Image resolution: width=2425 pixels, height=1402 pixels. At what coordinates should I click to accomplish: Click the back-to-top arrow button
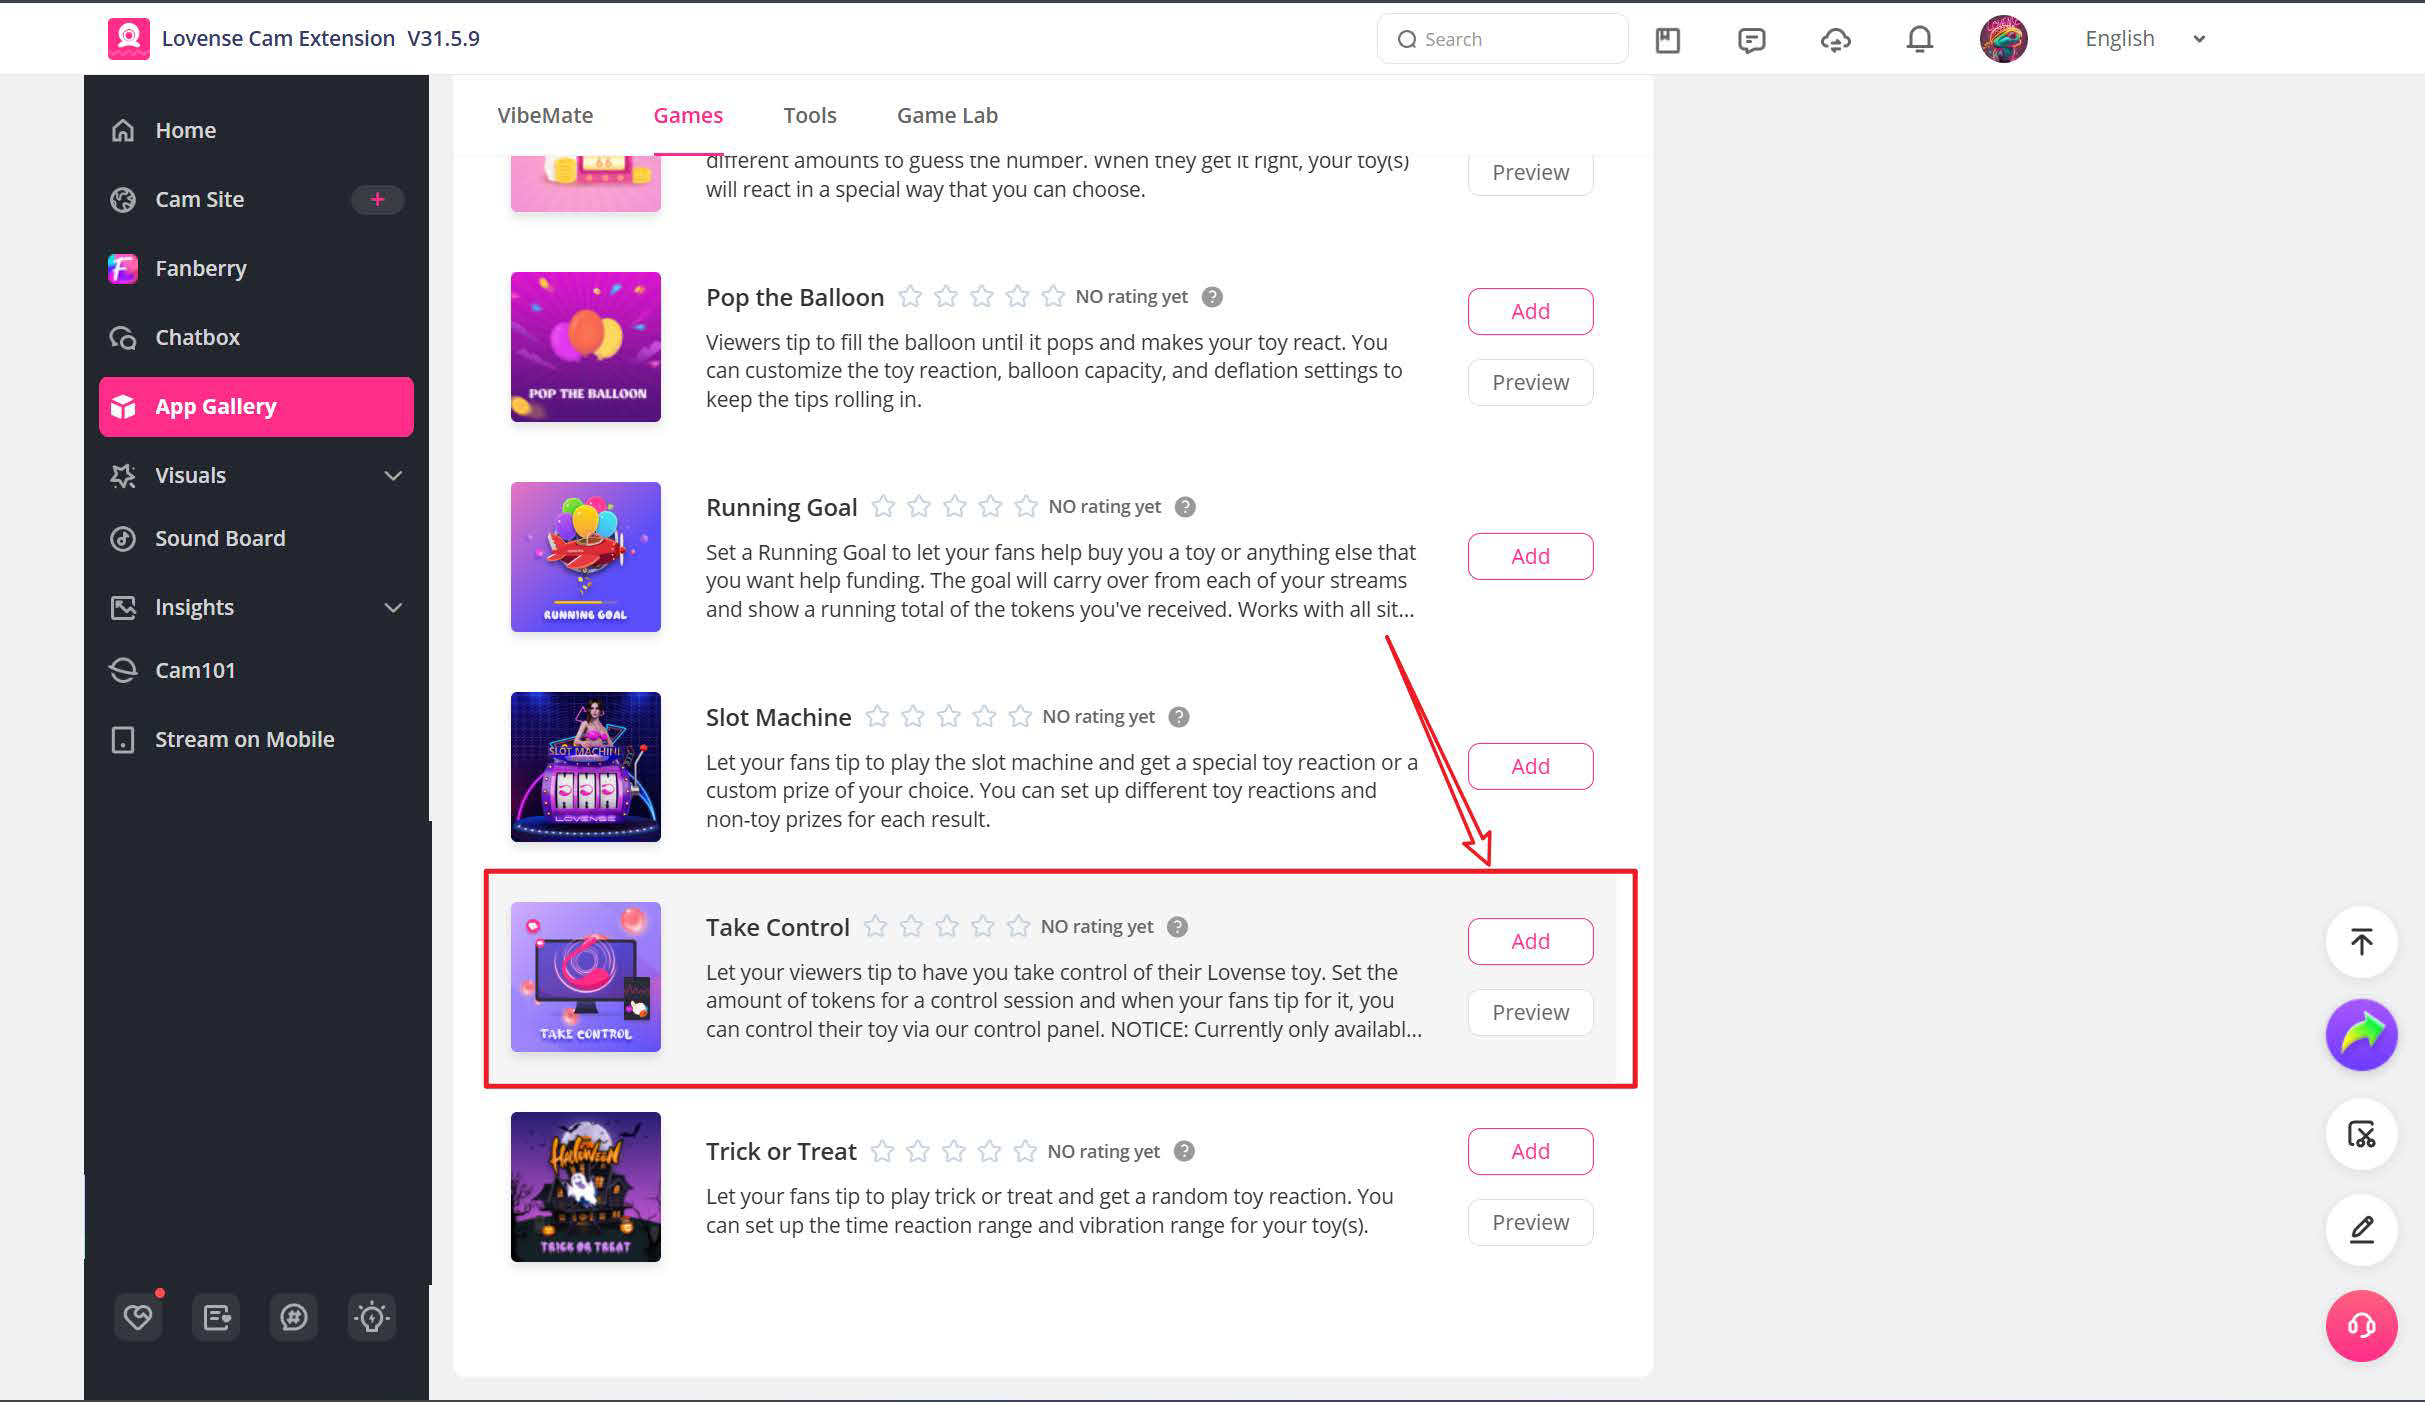coord(2362,942)
